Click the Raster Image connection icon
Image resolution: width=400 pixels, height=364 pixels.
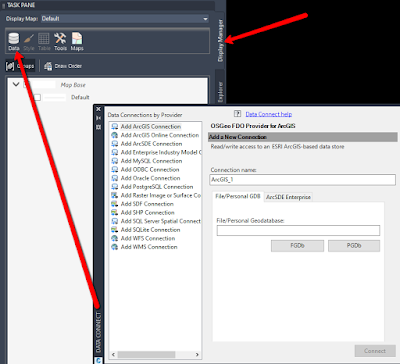coord(115,195)
